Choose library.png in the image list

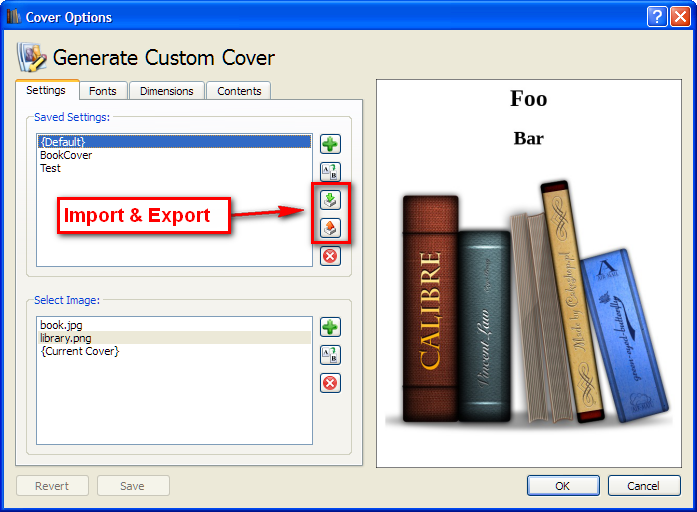point(174,338)
